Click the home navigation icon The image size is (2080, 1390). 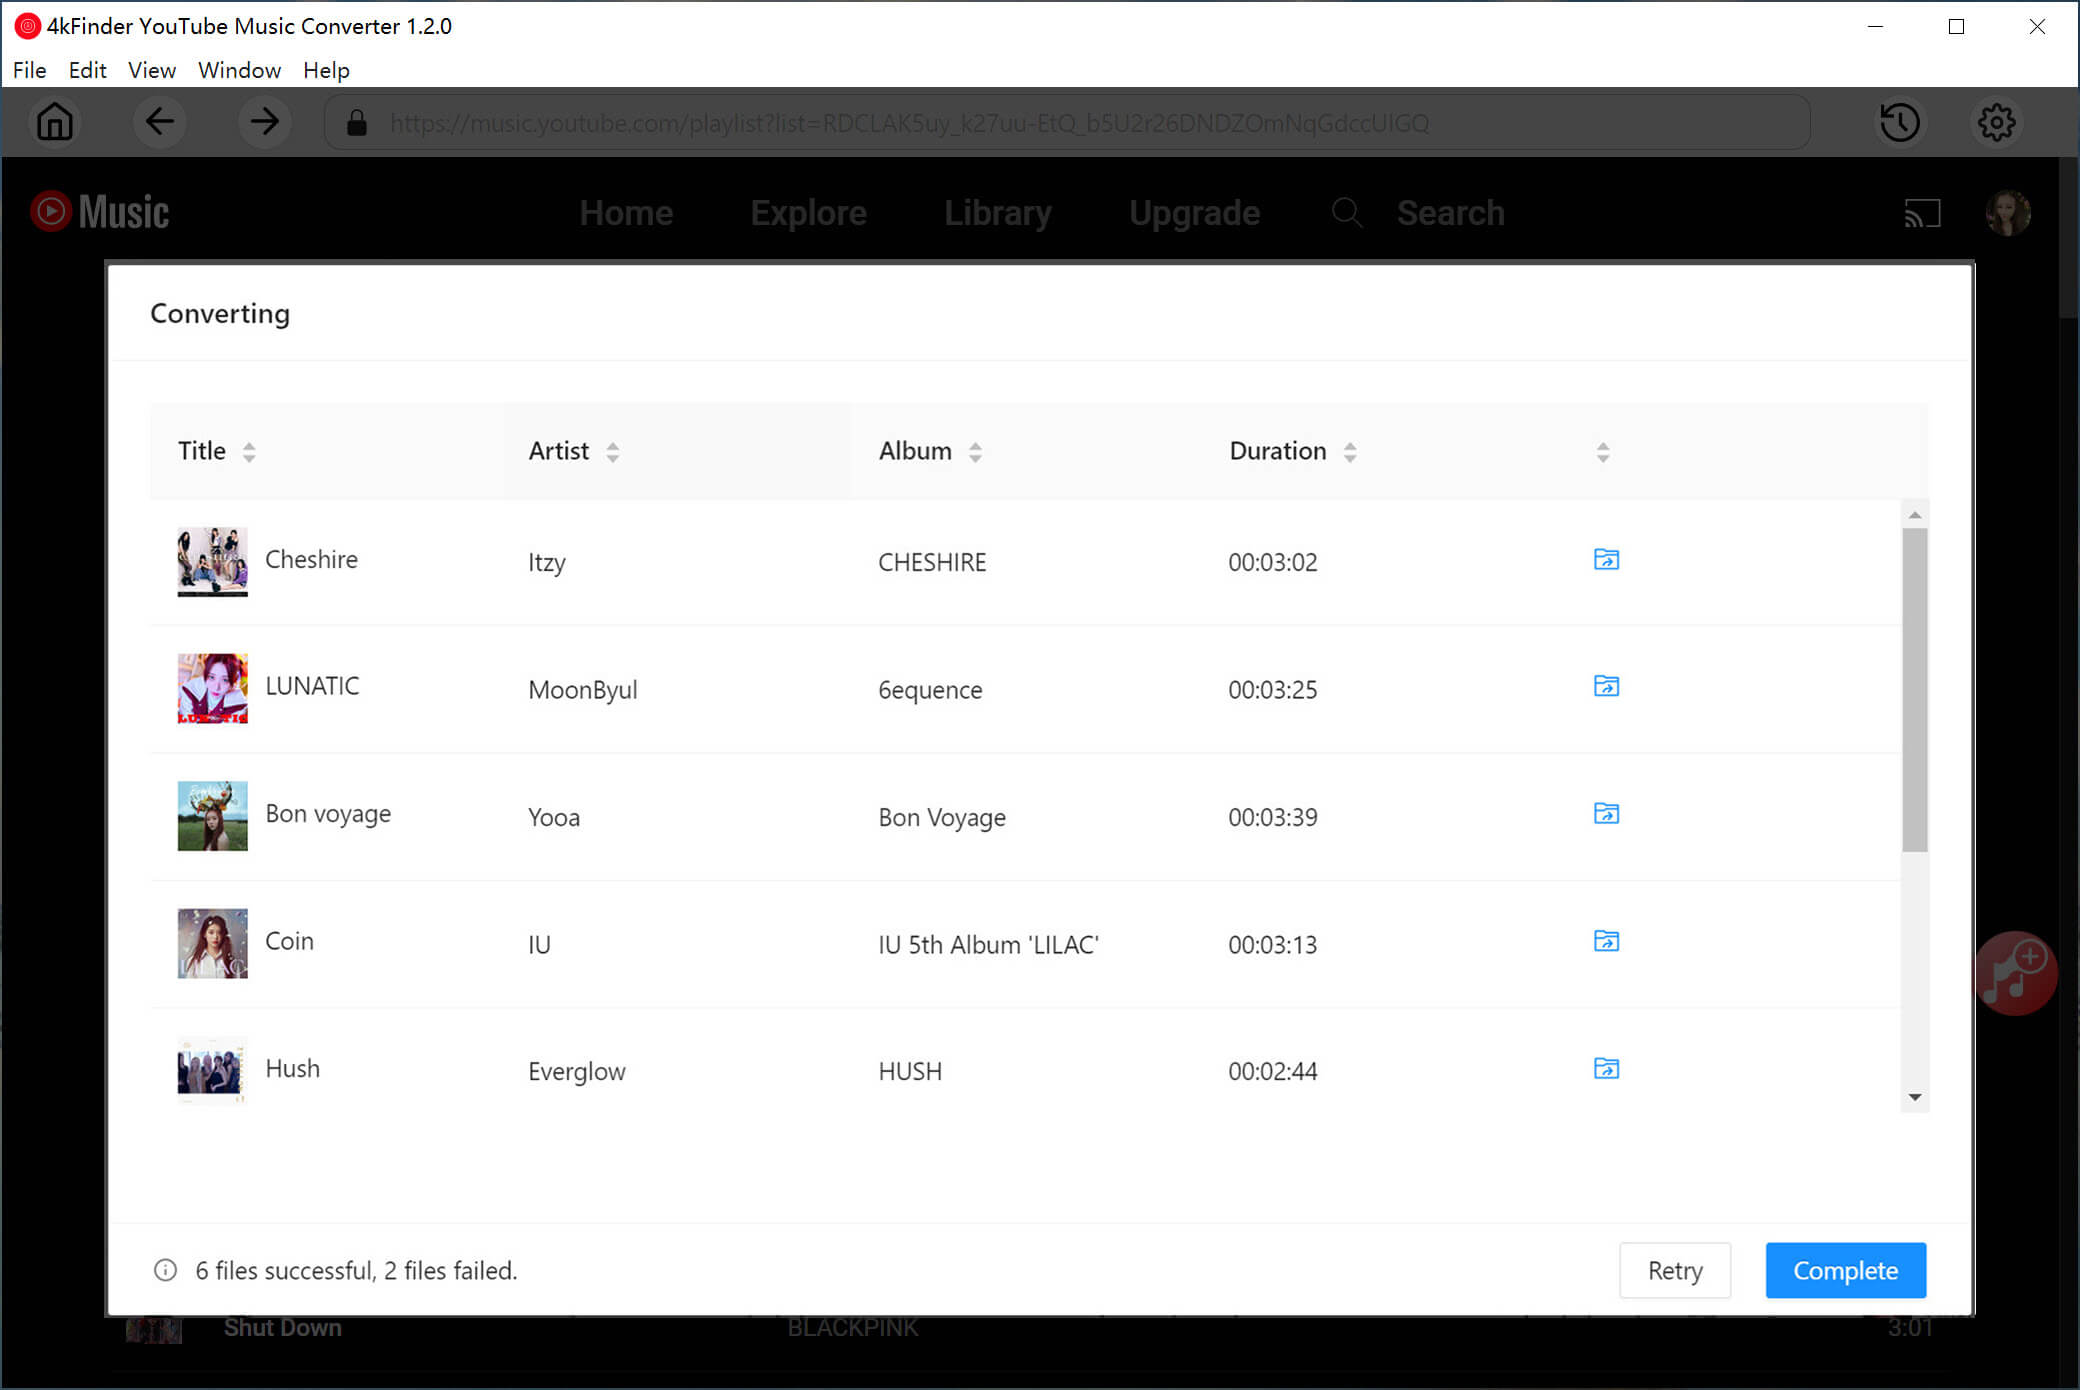[x=53, y=123]
